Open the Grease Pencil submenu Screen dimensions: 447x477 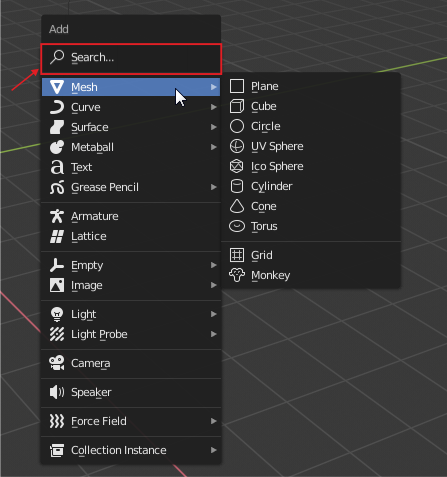point(131,187)
